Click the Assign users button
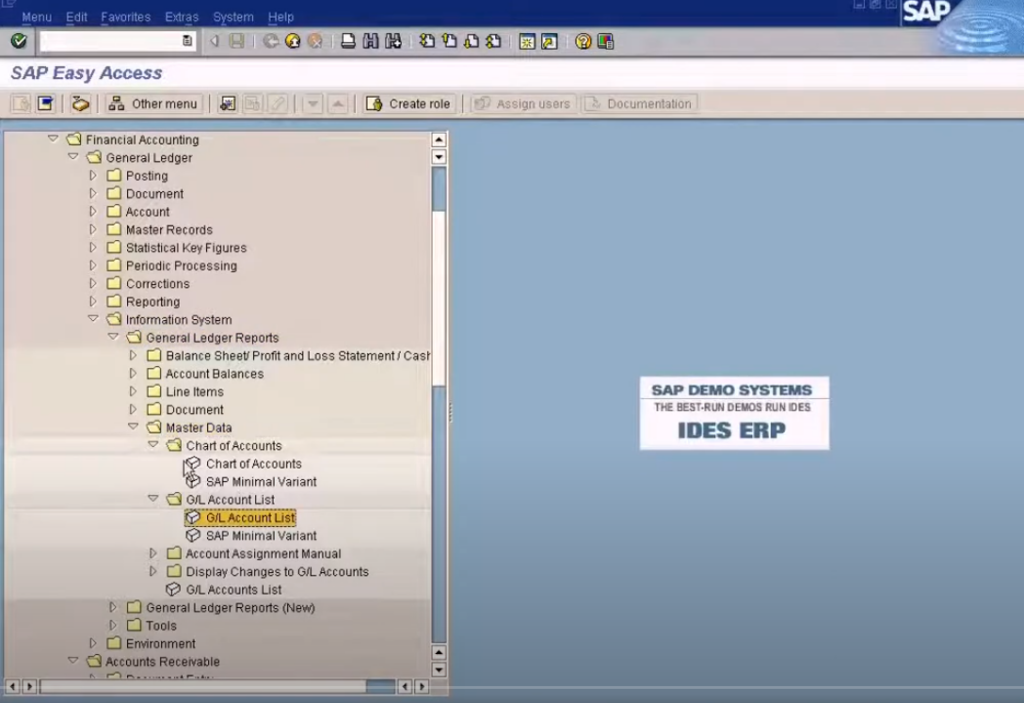Viewport: 1024px width, 703px height. point(522,103)
